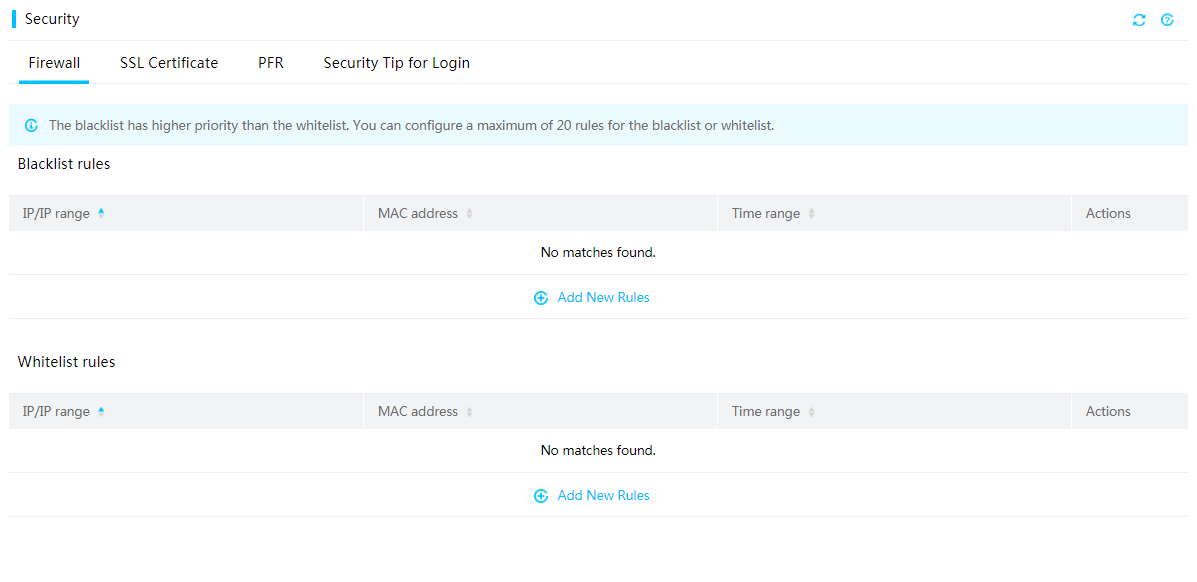Sort blacklist by MAC address arrow
Image resolution: width=1197 pixels, height=582 pixels.
tap(469, 214)
